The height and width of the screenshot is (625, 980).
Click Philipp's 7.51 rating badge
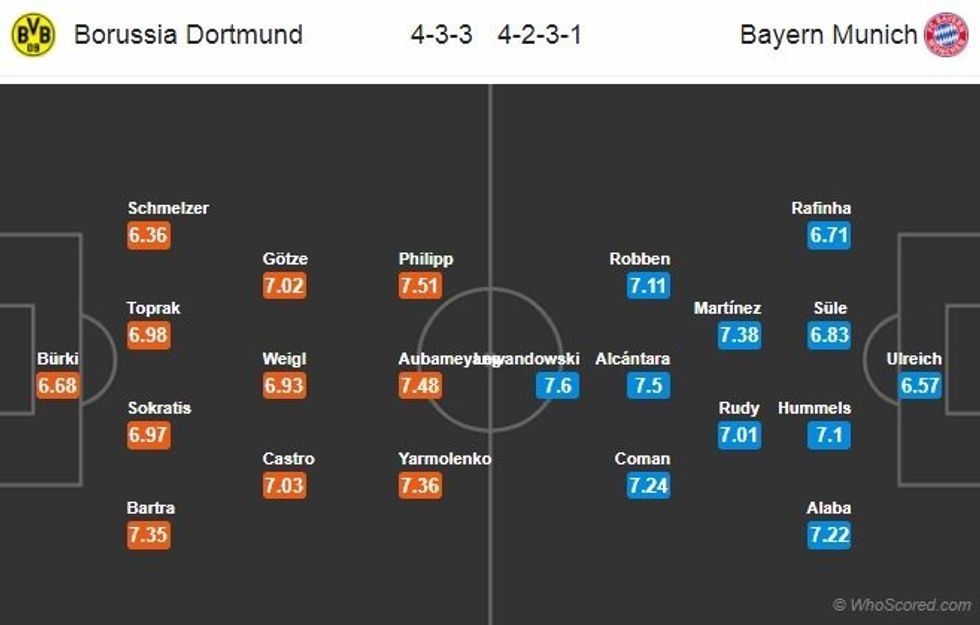pos(419,285)
